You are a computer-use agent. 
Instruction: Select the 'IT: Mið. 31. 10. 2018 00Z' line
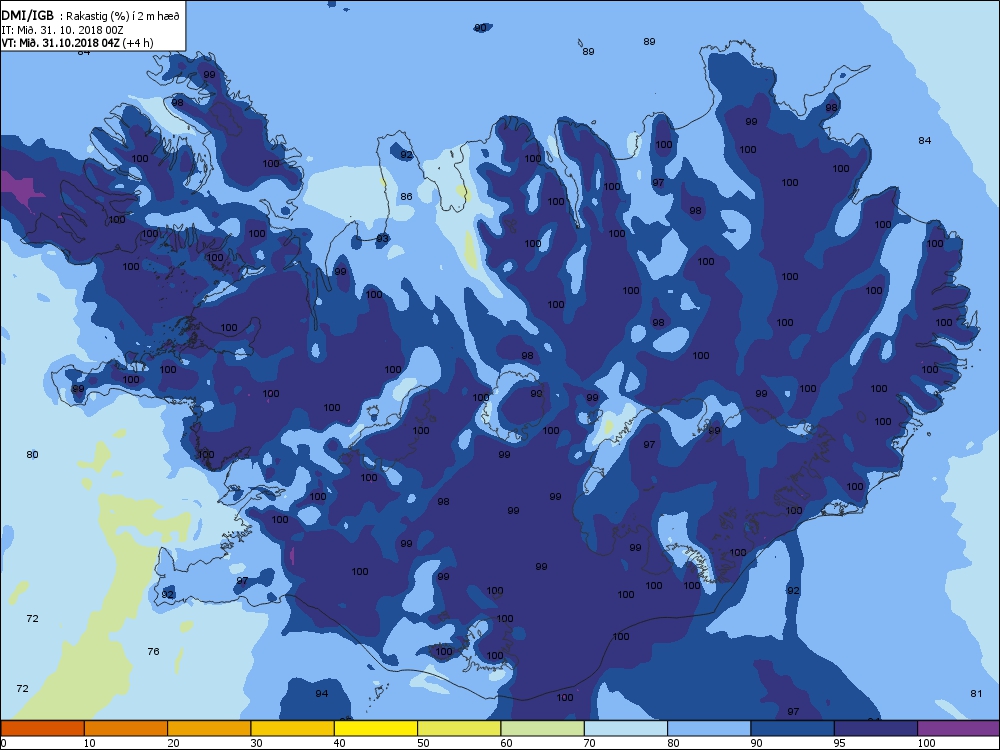62,30
